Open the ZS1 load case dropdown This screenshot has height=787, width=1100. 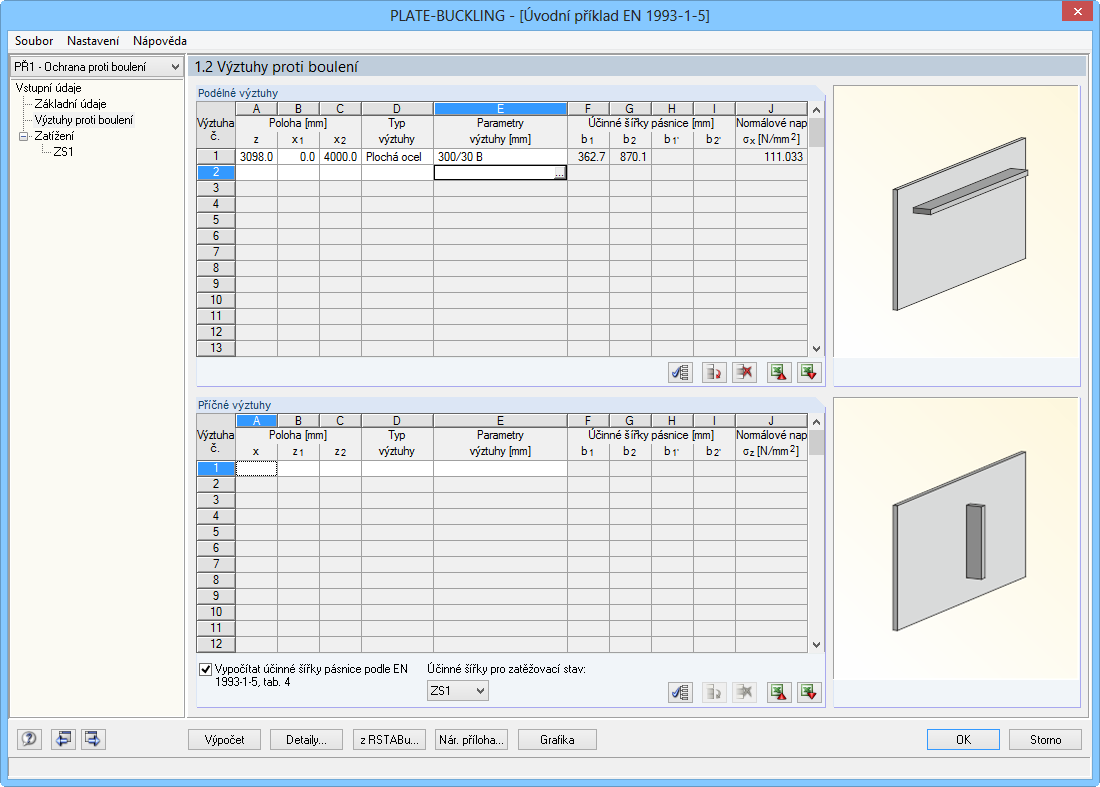point(457,691)
